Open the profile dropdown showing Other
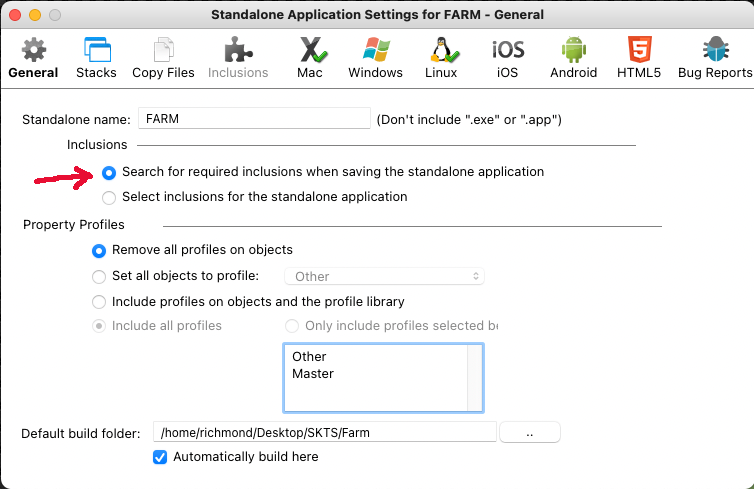This screenshot has width=754, height=489. click(385, 276)
